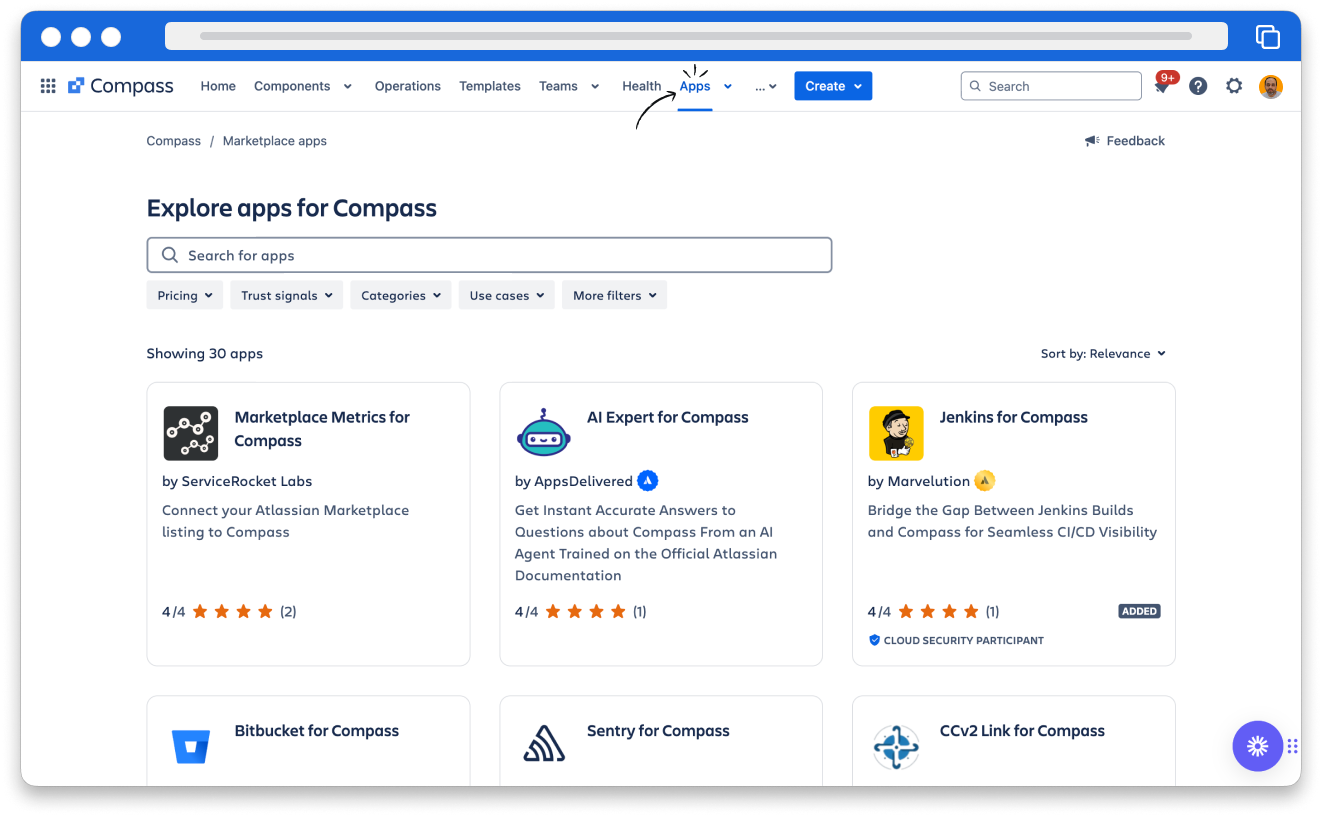The width and height of the screenshot is (1322, 817).
Task: Click the ADDED badge on Jenkins card
Action: click(1139, 611)
